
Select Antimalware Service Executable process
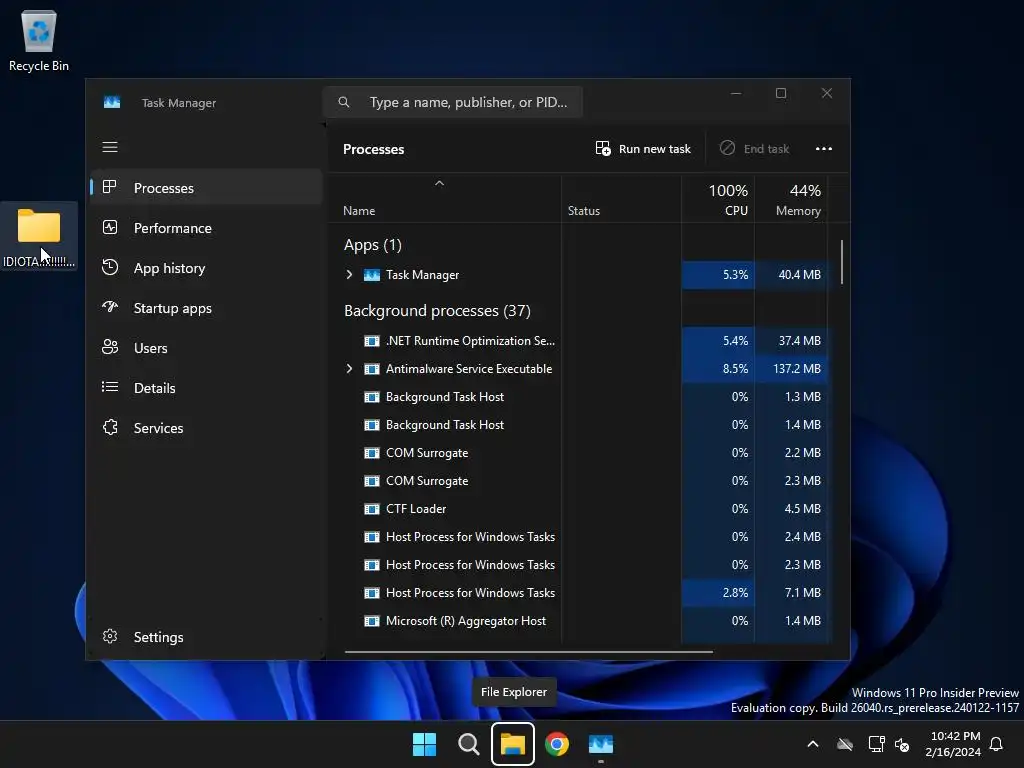pyautogui.click(x=578, y=369)
